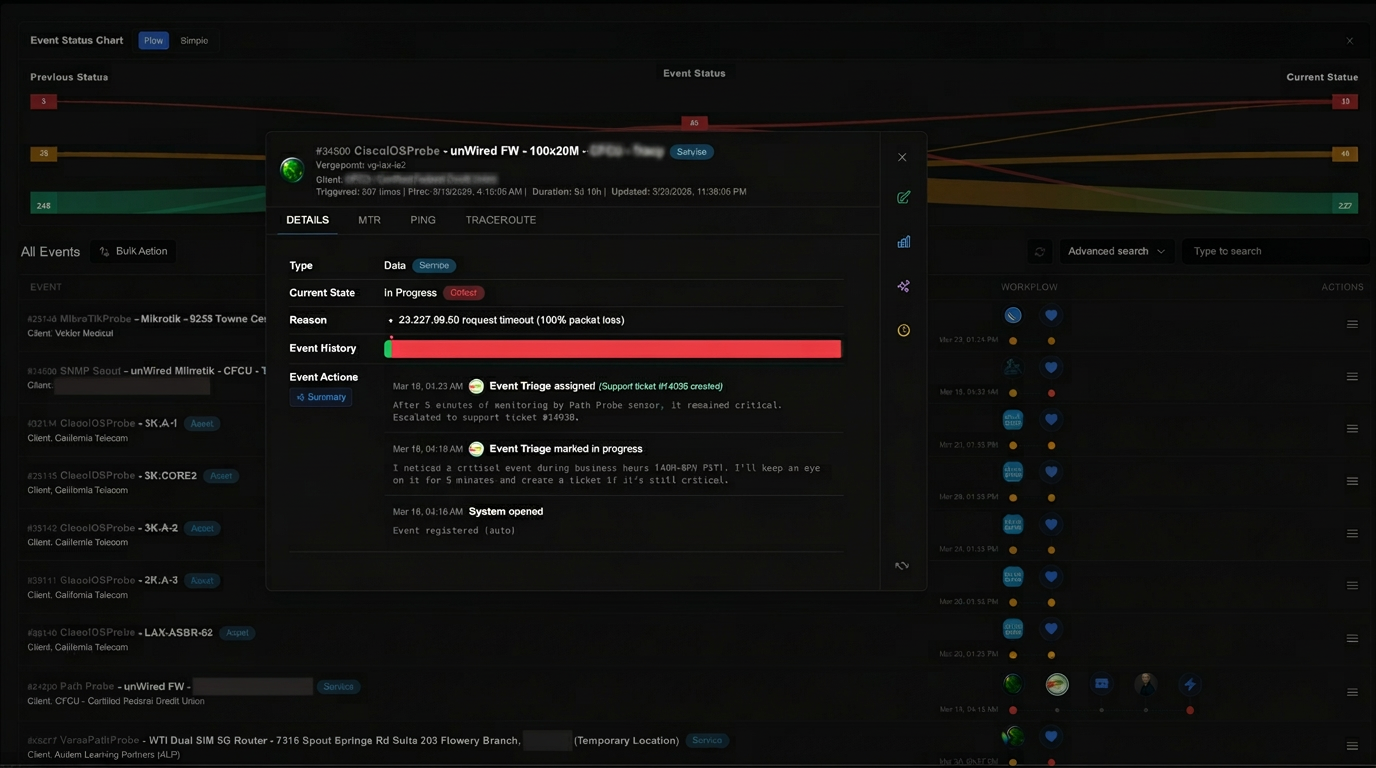Switch to the MTR tab

[x=369, y=220]
